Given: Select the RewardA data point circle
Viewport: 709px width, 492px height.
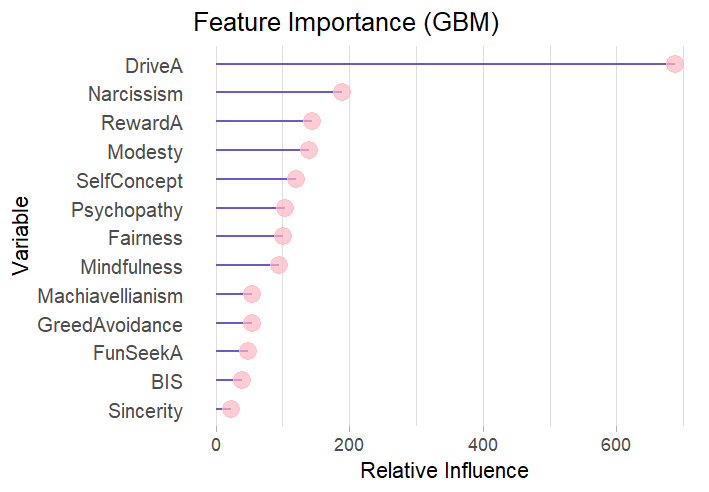Looking at the screenshot, I should click(x=312, y=121).
